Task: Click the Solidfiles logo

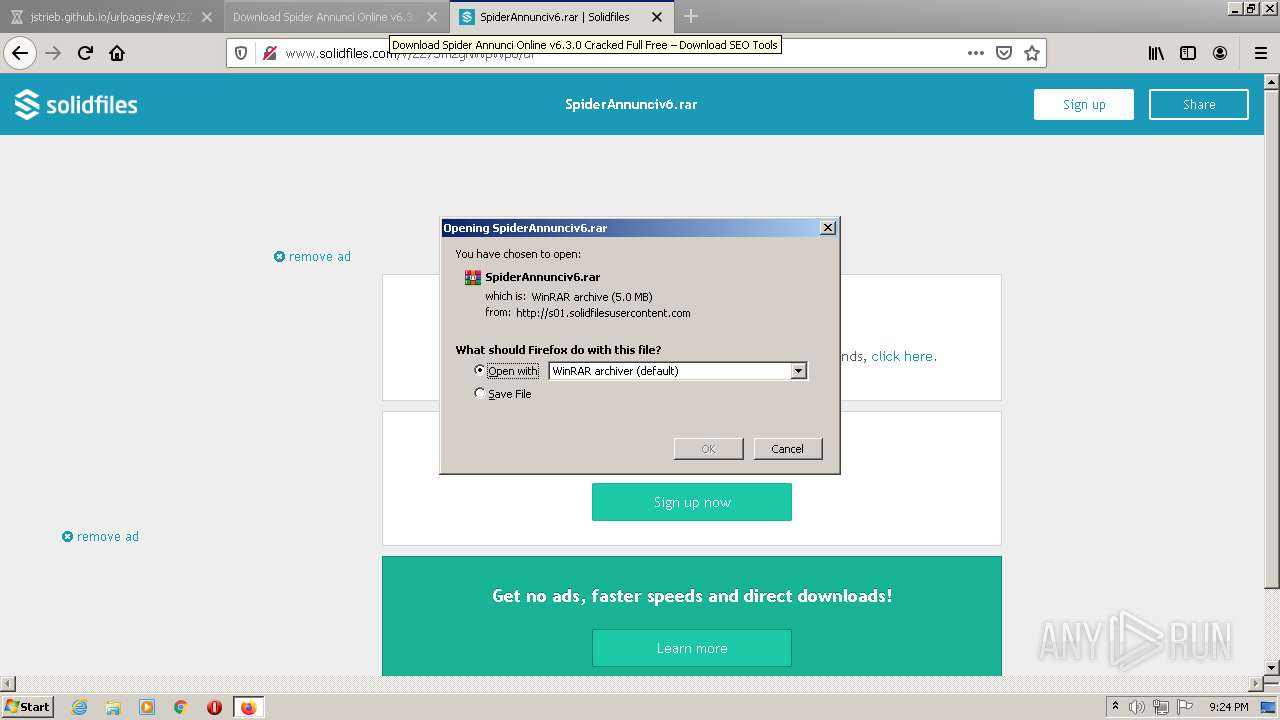Action: [76, 104]
